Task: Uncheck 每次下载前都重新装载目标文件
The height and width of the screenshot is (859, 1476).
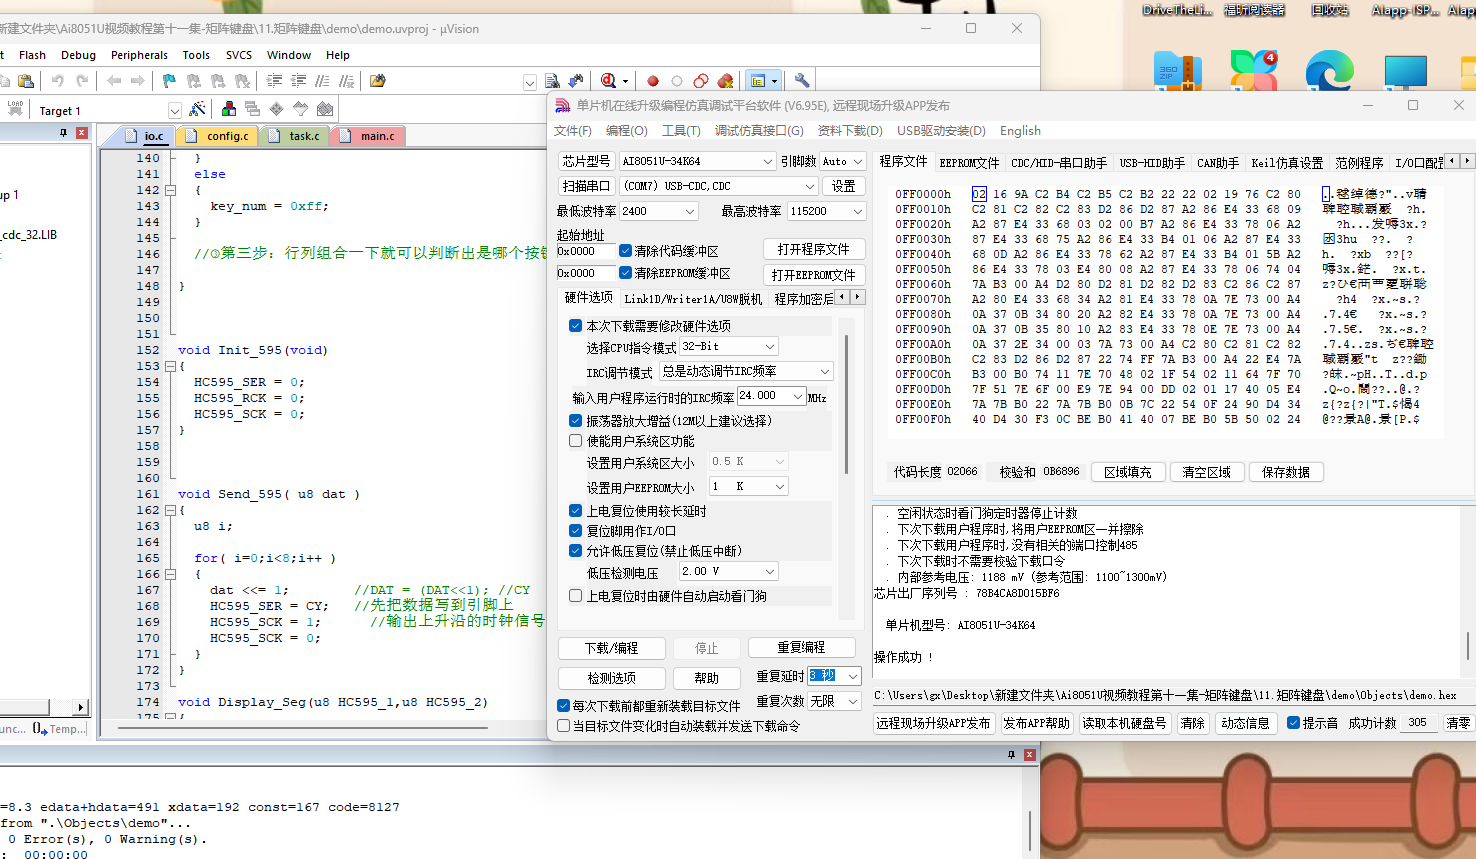Action: pos(564,706)
